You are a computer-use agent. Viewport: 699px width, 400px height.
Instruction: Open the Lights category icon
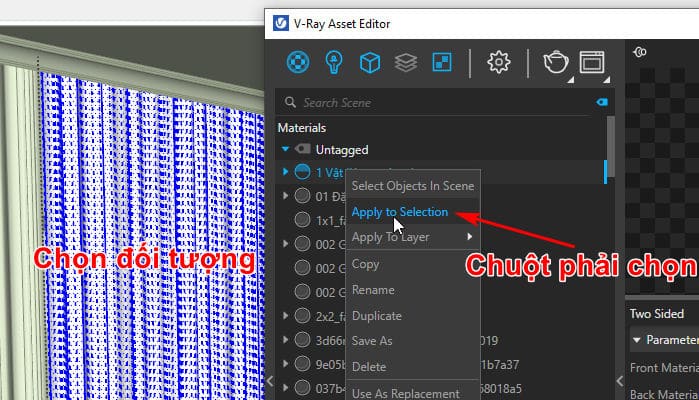[x=332, y=63]
